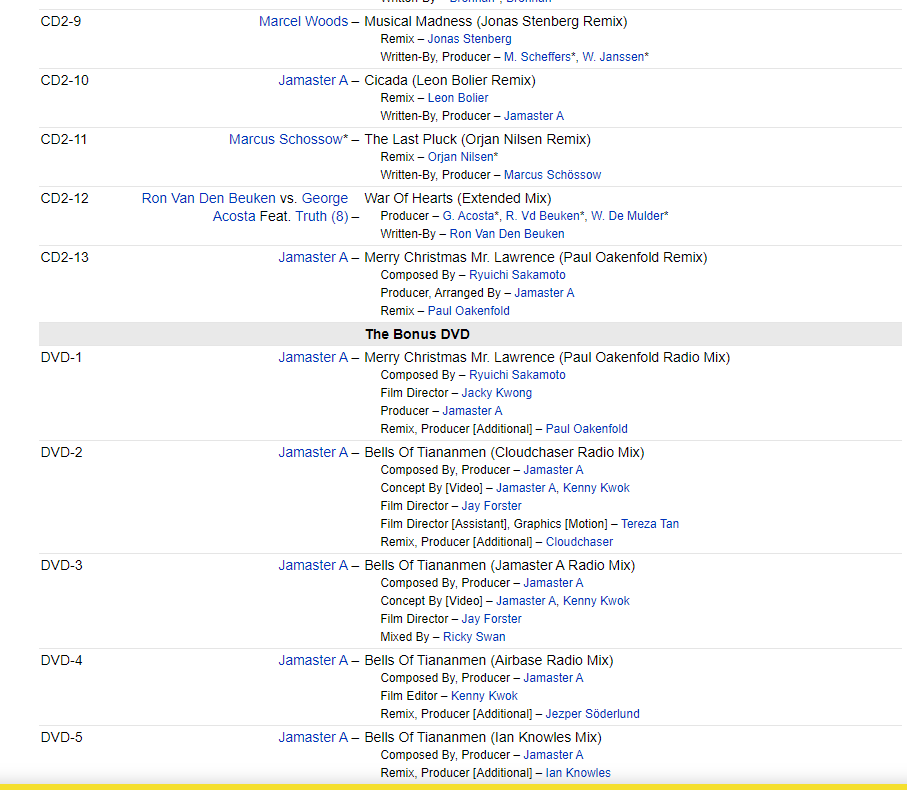Screen dimensions: 907x790
Task: Open Jamaster A composer credit under DVD-4
Action: [x=553, y=677]
